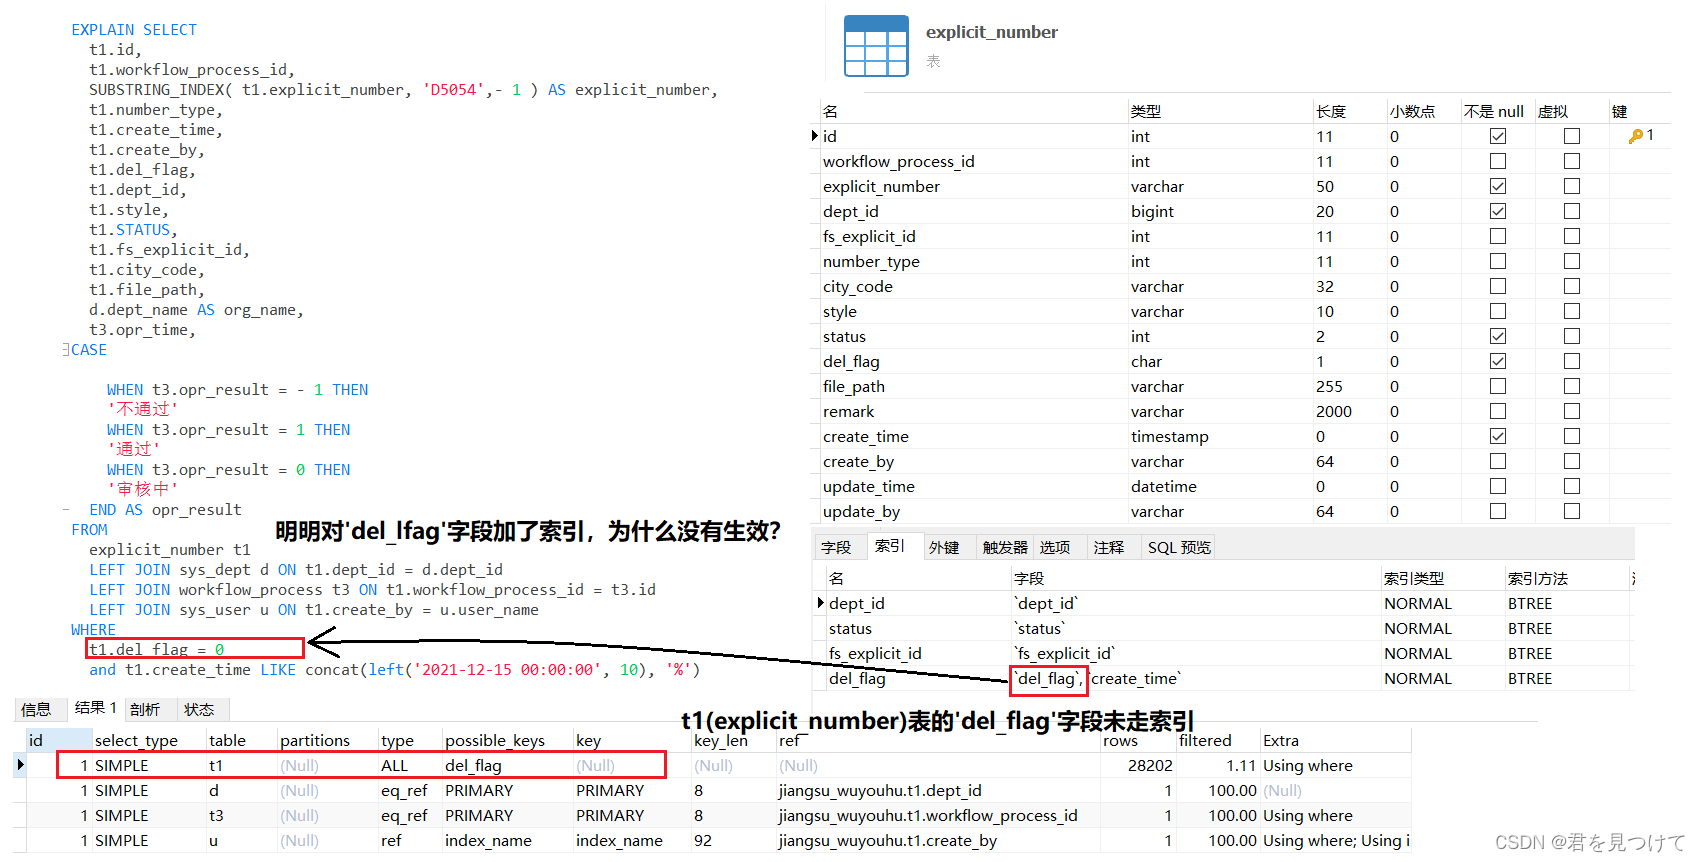Screen dimensions: 1700x862
Task: Click the 'D5054' string literal
Action: (x=454, y=90)
